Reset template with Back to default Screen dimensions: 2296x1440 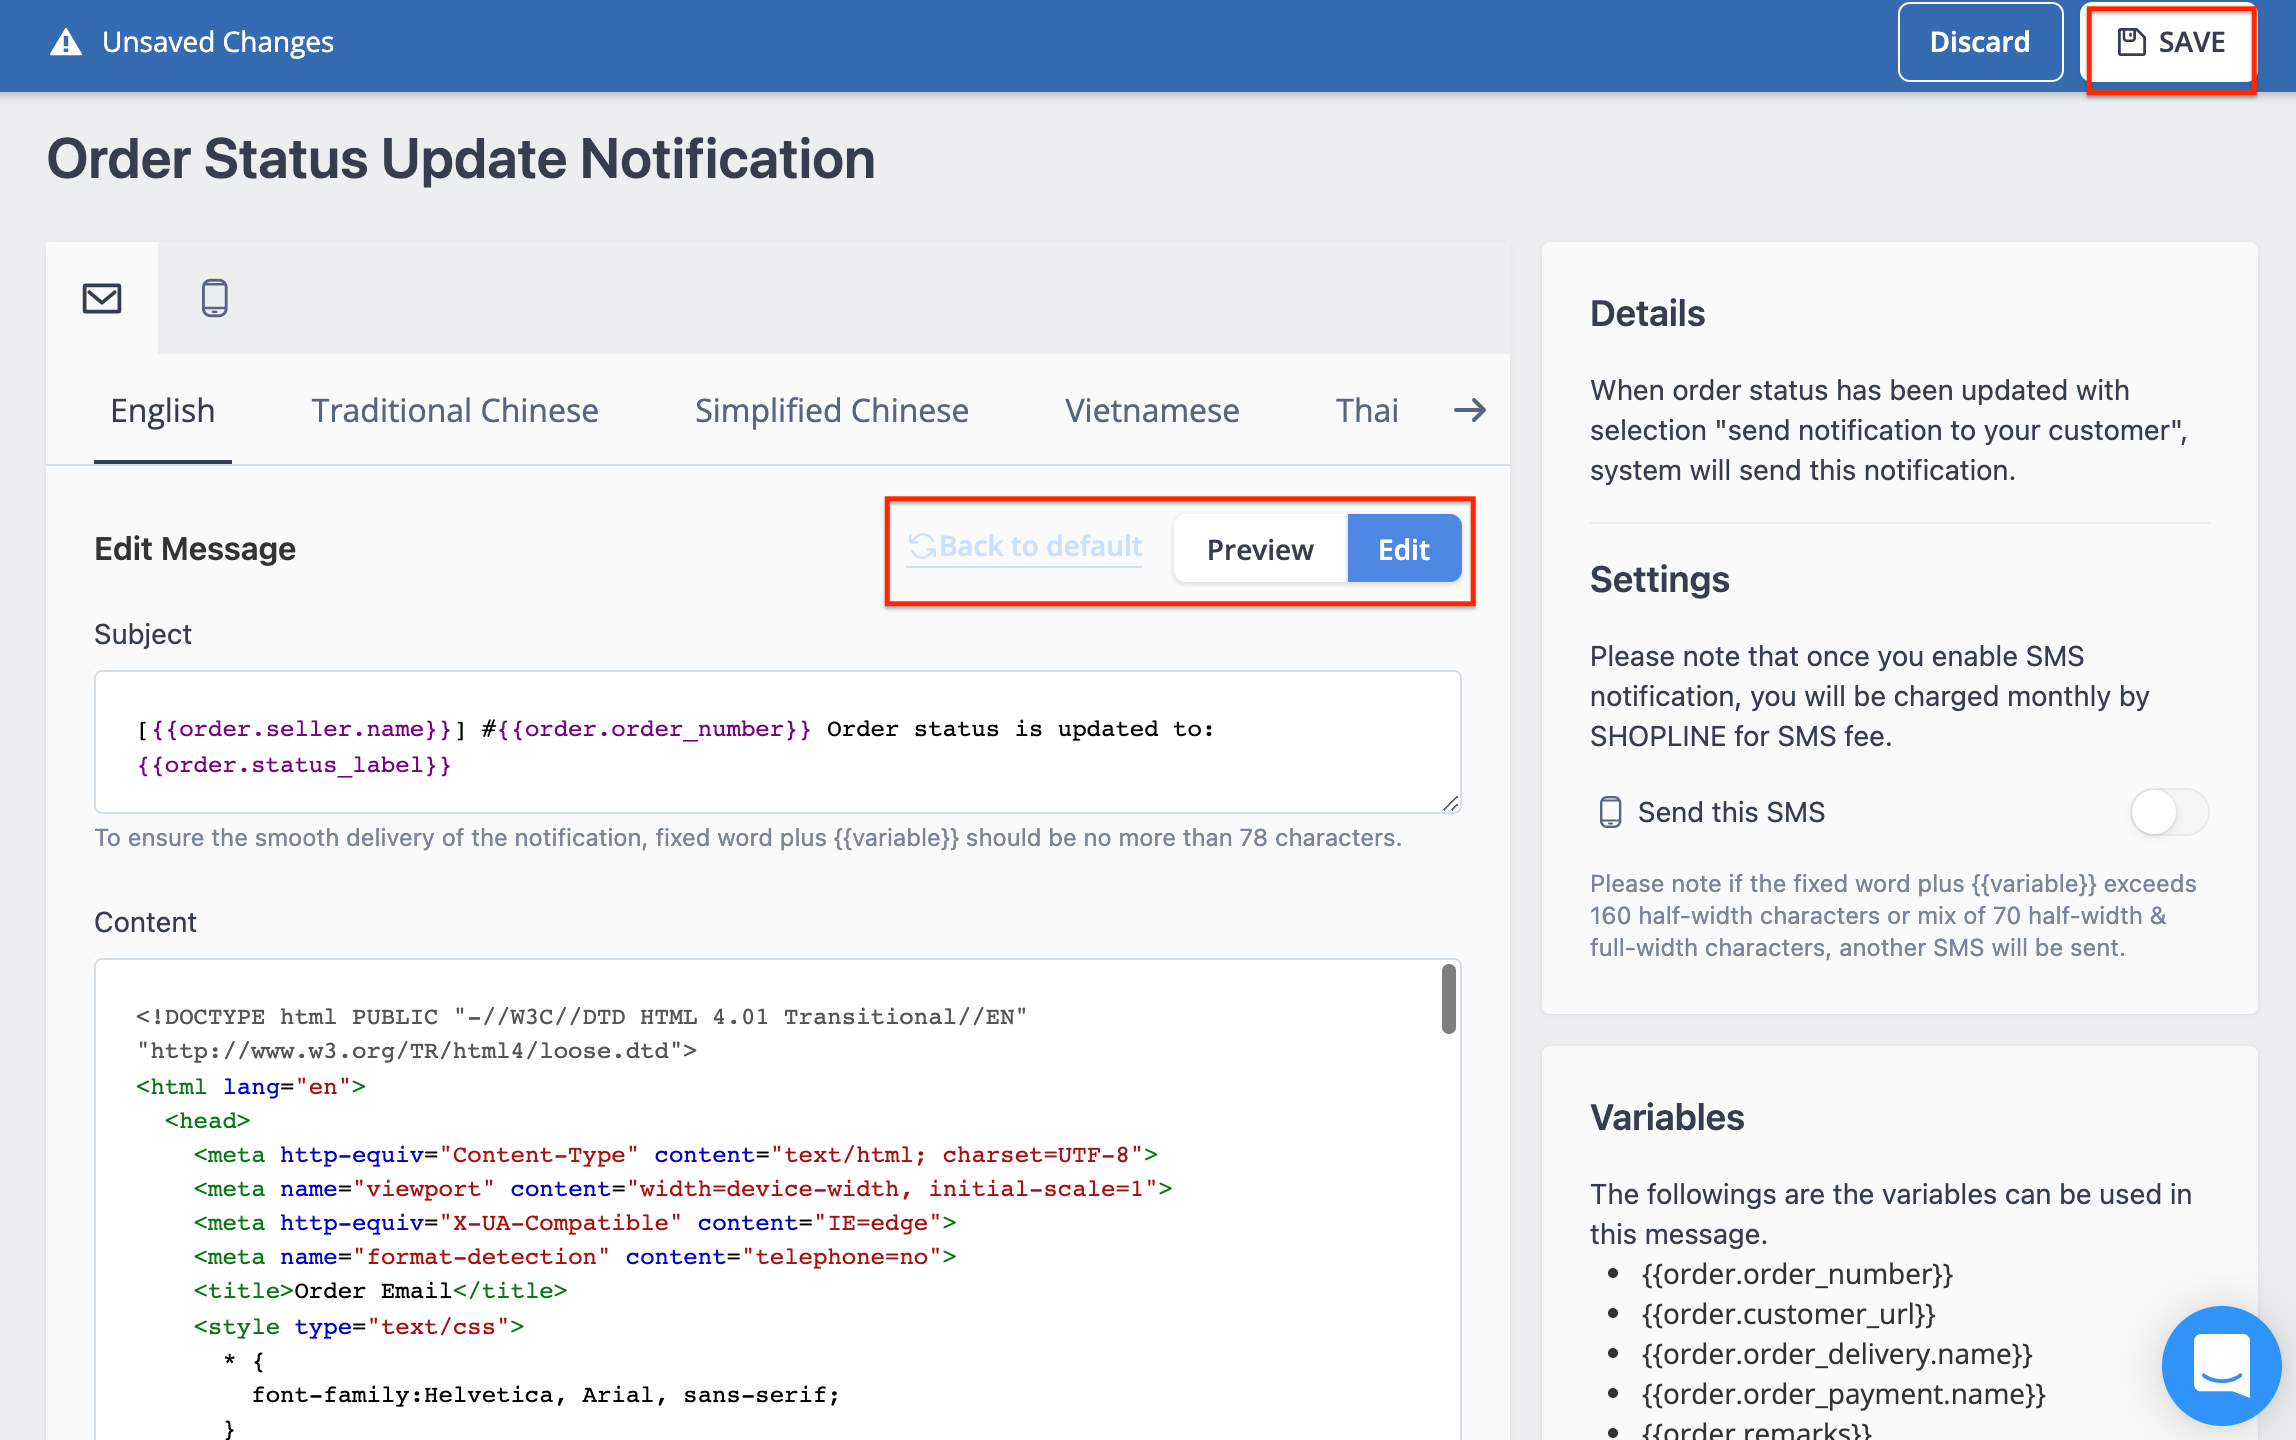(1025, 547)
